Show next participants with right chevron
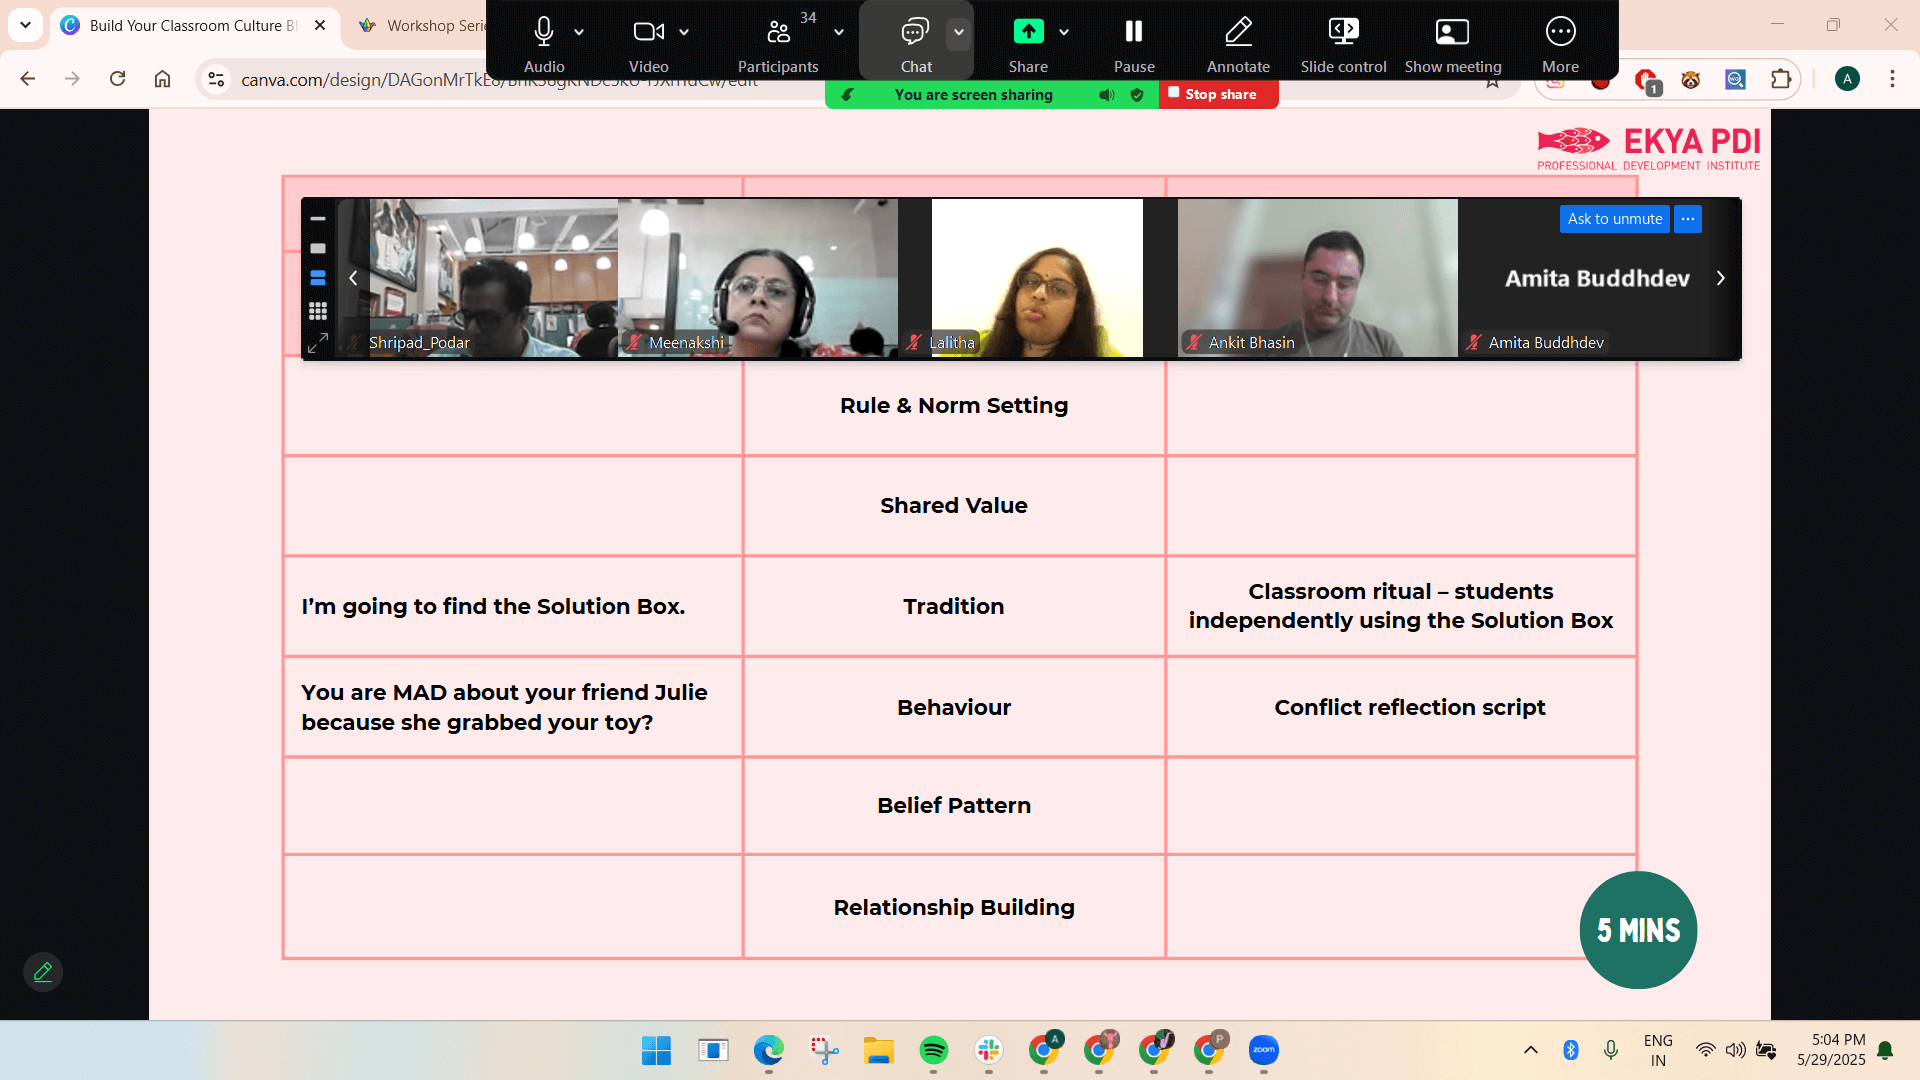Viewport: 1920px width, 1080px height. tap(1721, 278)
